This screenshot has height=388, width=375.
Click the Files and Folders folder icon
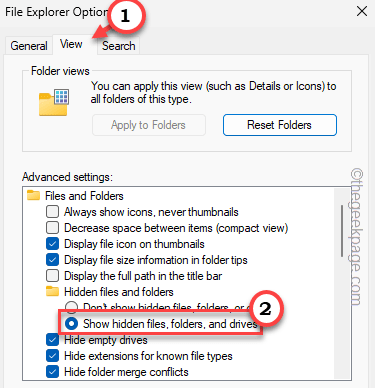[x=33, y=195]
